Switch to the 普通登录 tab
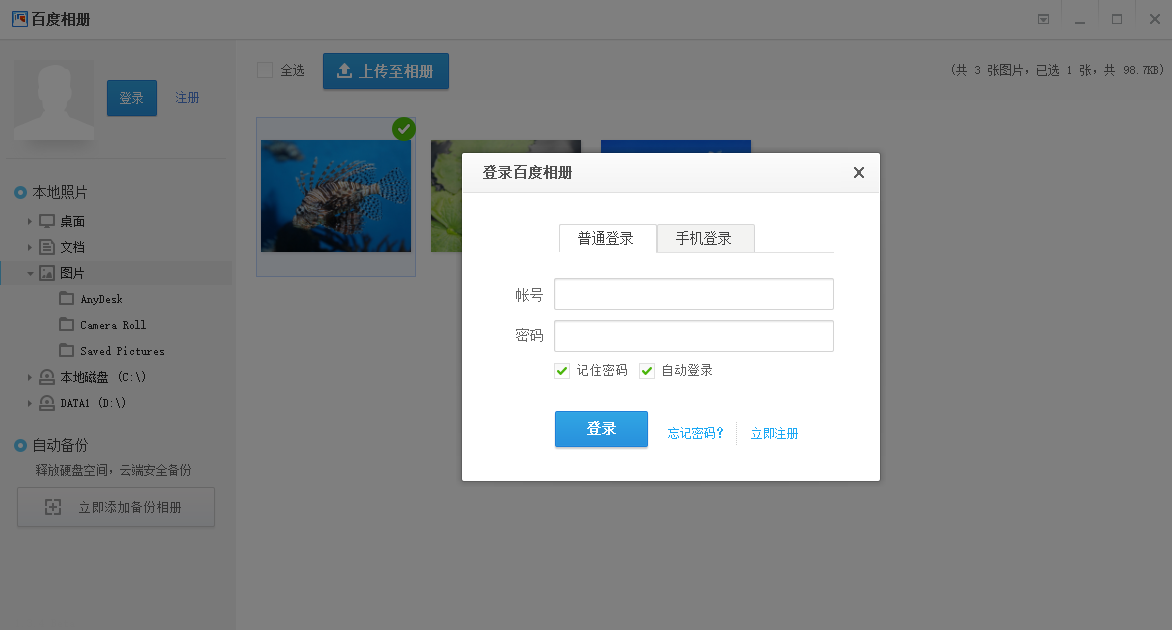Screen dimensions: 1172x630 pos(608,238)
